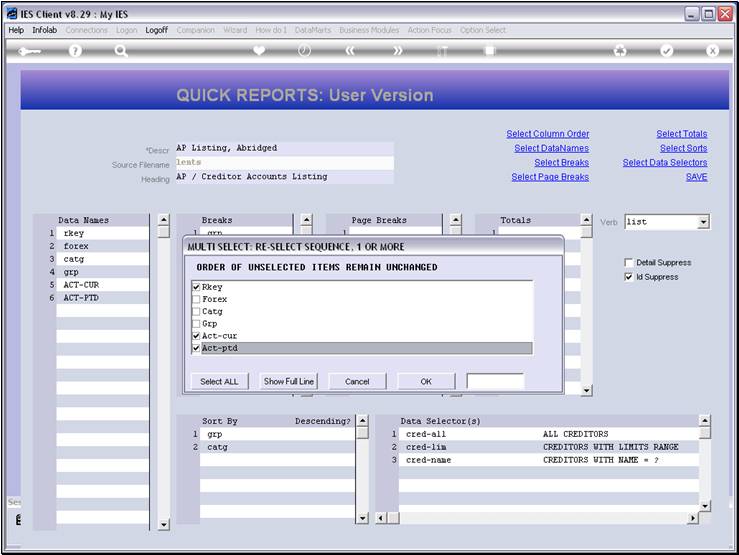This screenshot has width=739, height=555.
Task: Click the IES Client title bar icon
Action: (x=12, y=14)
